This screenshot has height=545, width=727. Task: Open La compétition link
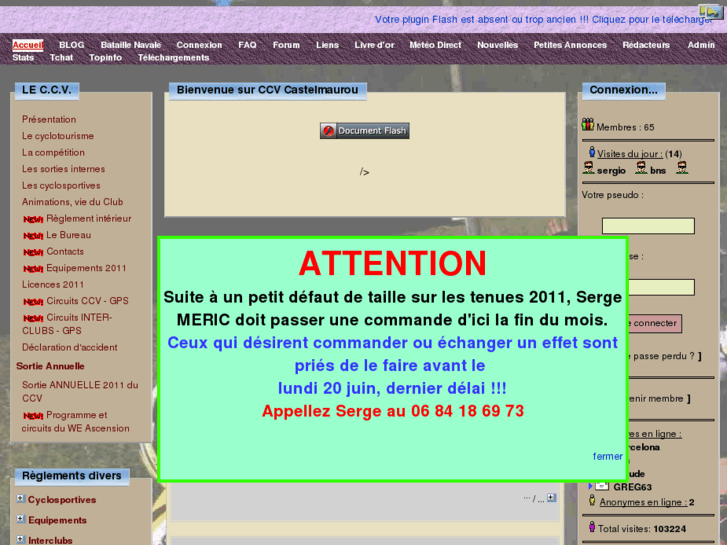coord(53,153)
